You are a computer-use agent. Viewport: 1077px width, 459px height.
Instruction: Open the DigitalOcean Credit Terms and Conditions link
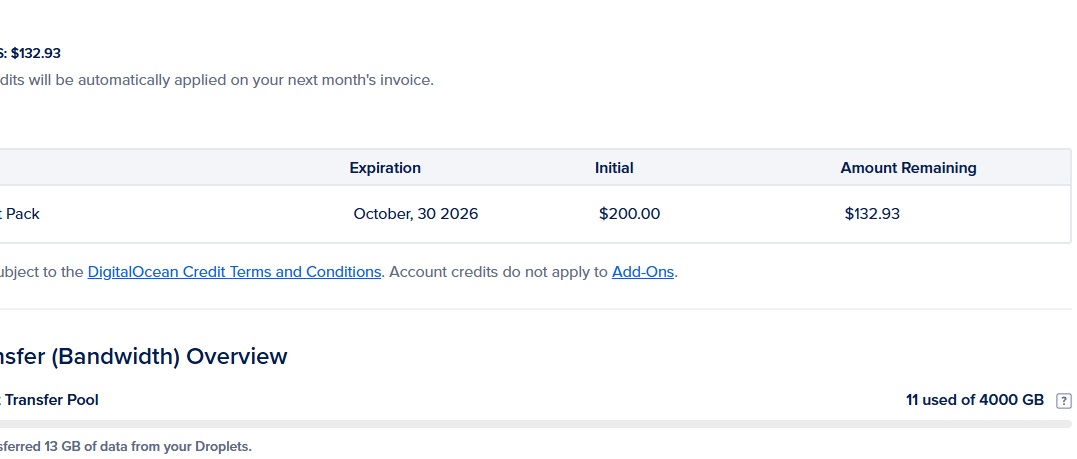tap(234, 272)
